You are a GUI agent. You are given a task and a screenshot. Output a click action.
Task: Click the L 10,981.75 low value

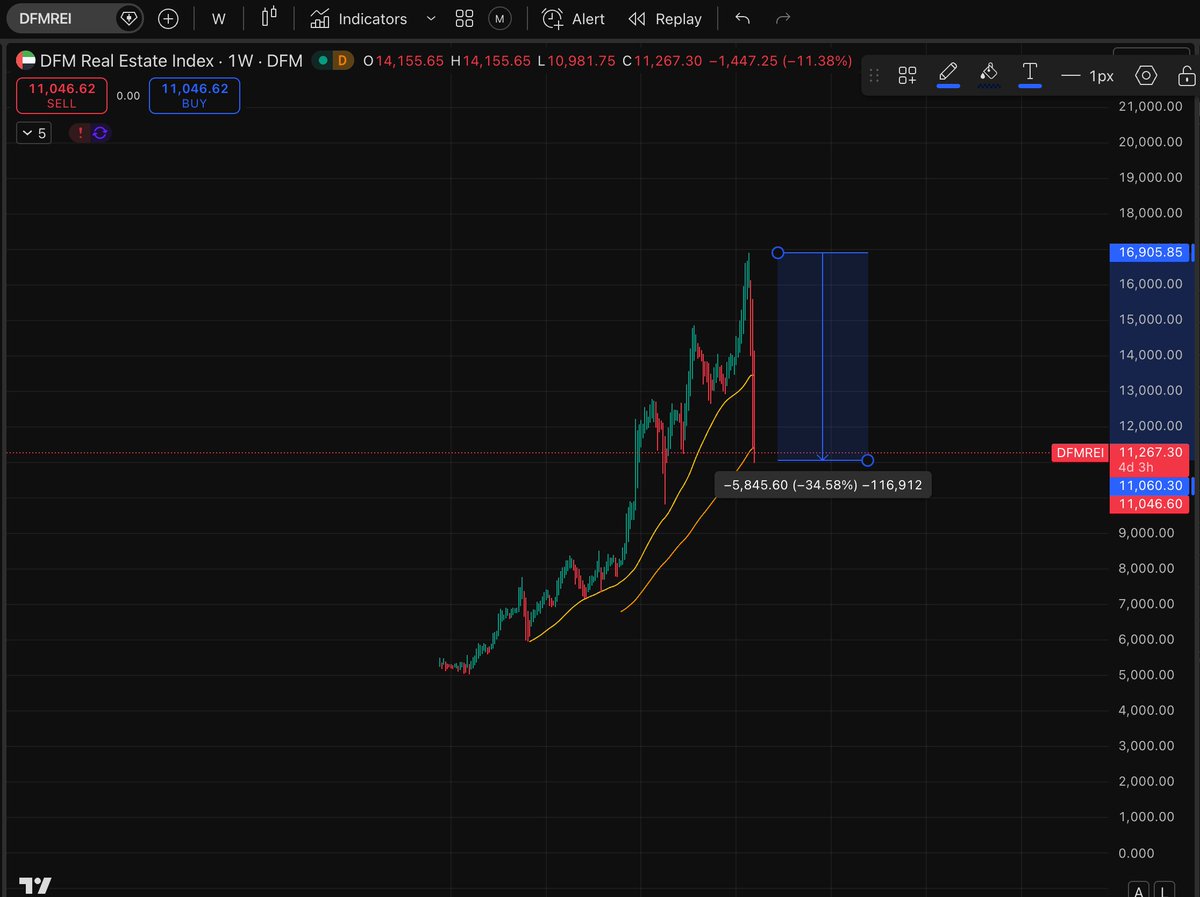(576, 61)
